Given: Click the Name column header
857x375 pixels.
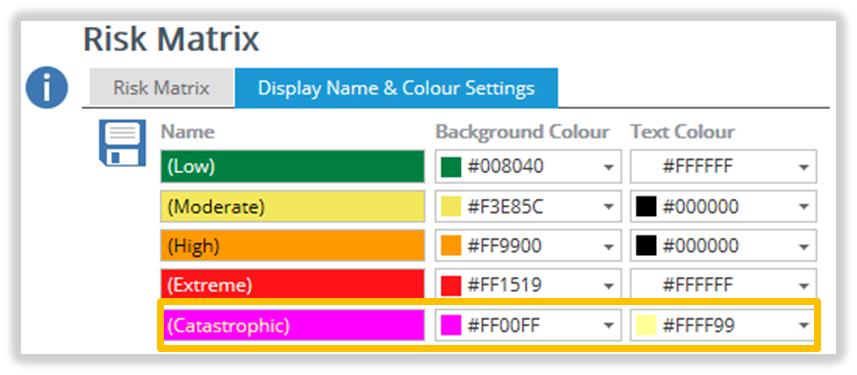Looking at the screenshot, I should (187, 132).
